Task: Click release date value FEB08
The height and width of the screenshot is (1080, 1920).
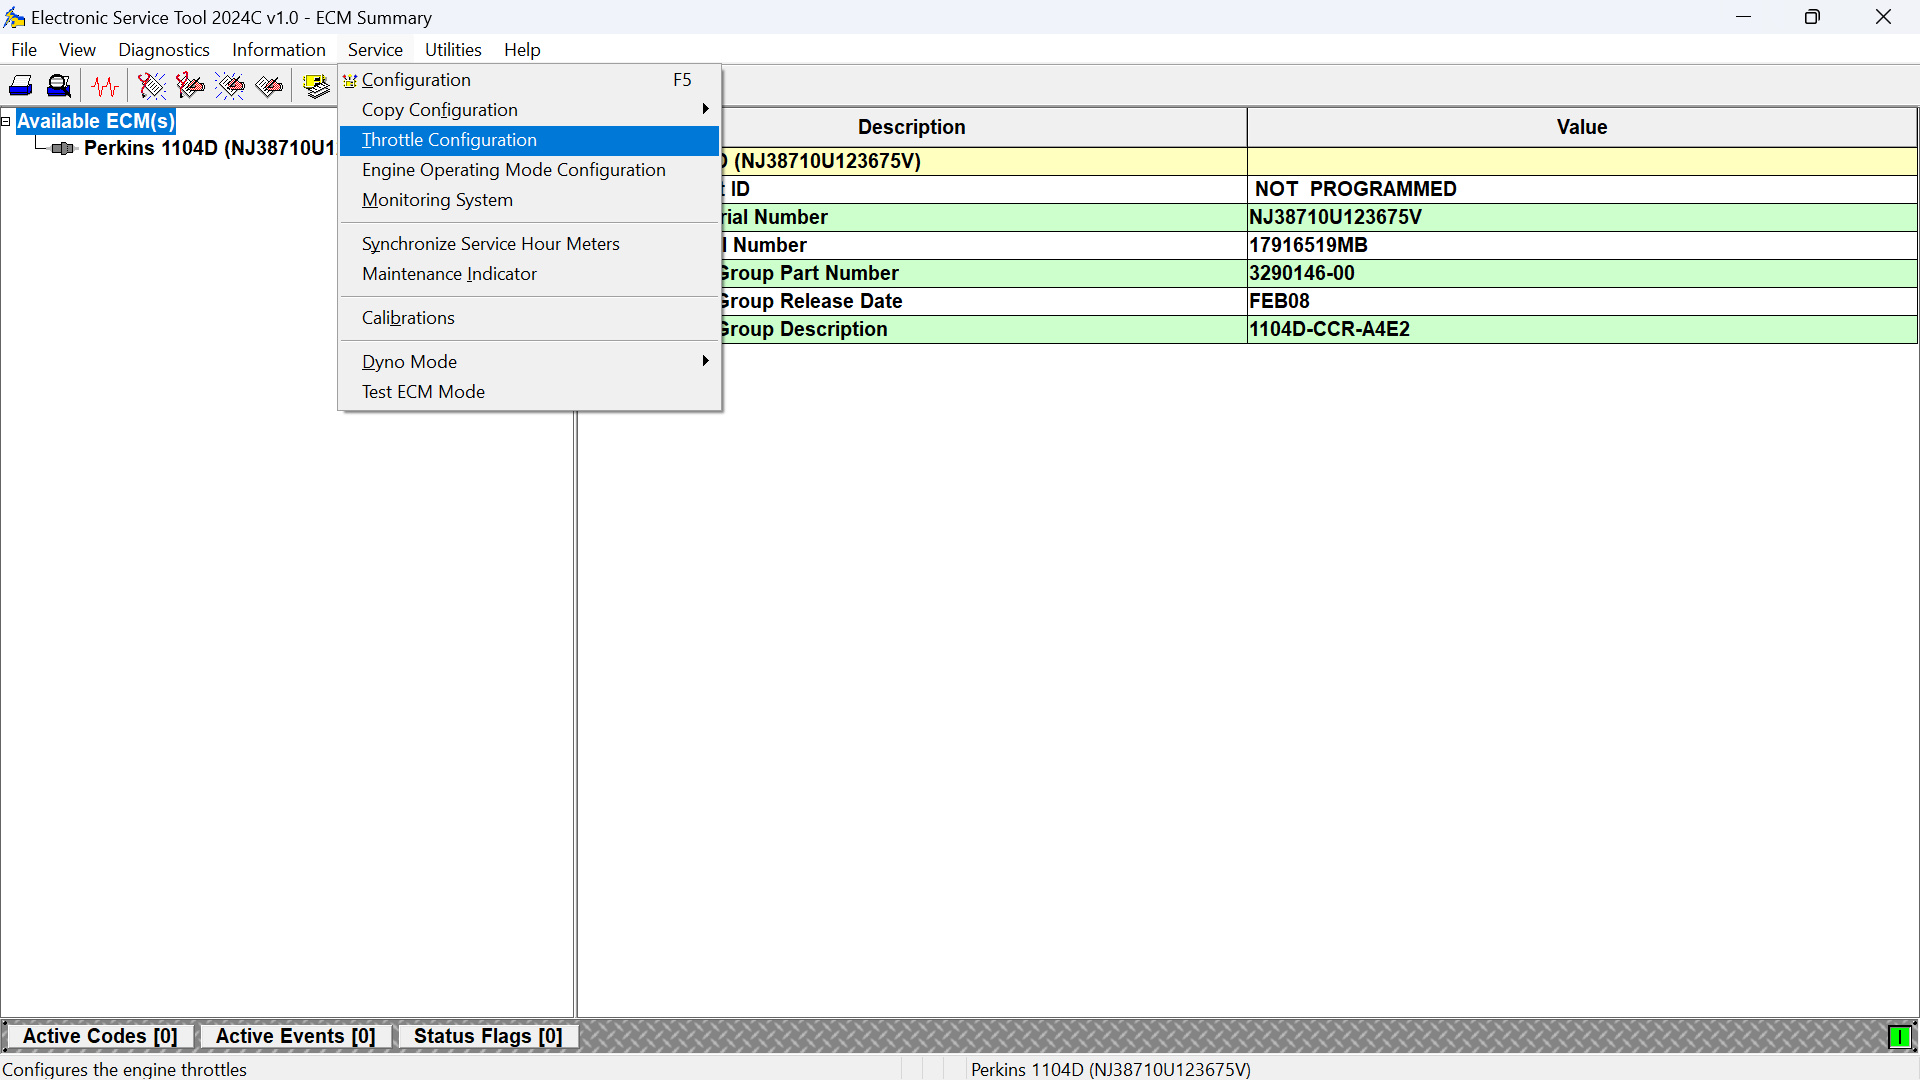Action: [1582, 301]
